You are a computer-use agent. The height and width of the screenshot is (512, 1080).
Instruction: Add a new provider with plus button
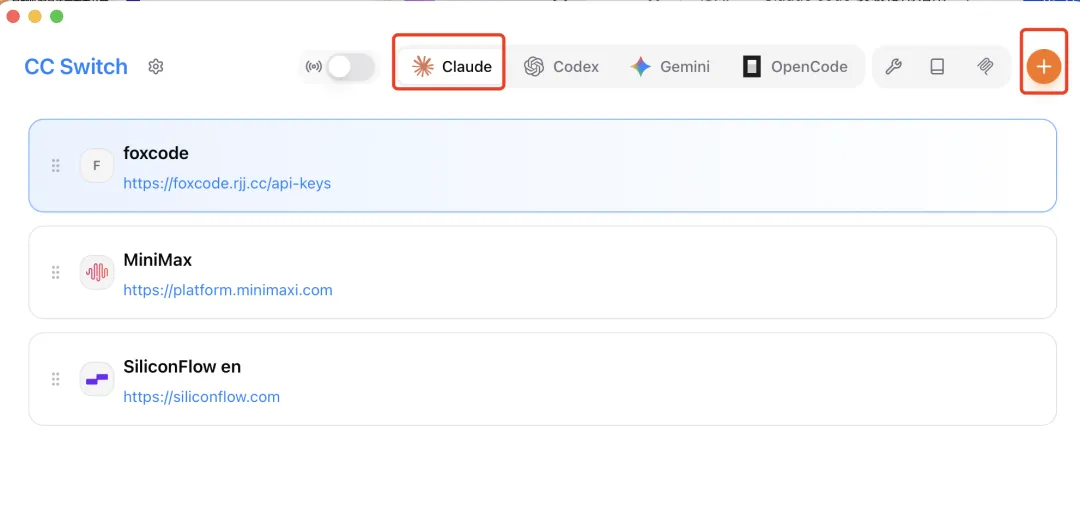[1044, 67]
